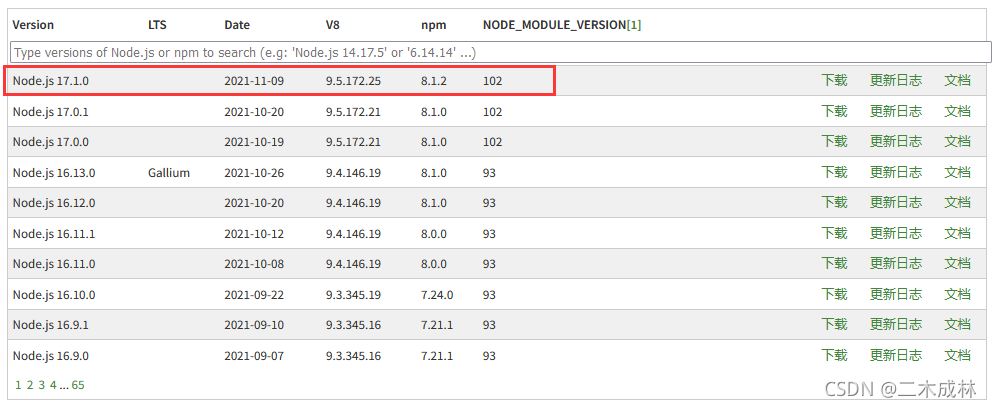Click the V8 column header
Screen dimensions: 992x407
pos(333,25)
